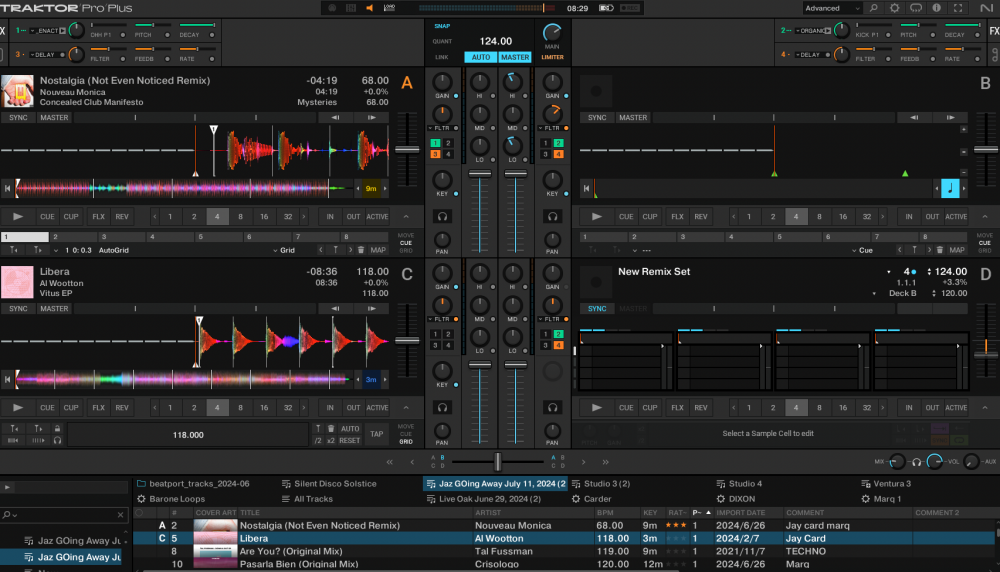Select the Studio 4 favorite playlist
1000x572 pixels.
coord(745,484)
